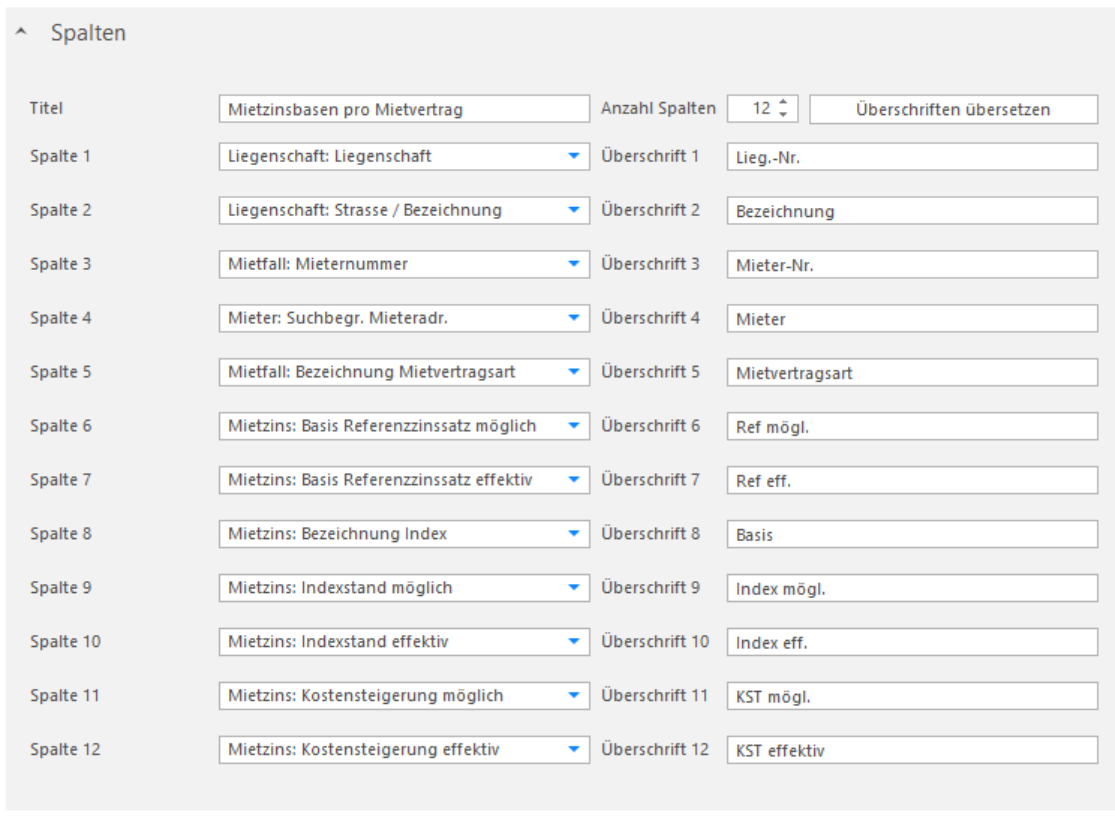Click Überschriften übersetzen button
The image size is (1115, 818).
953,109
